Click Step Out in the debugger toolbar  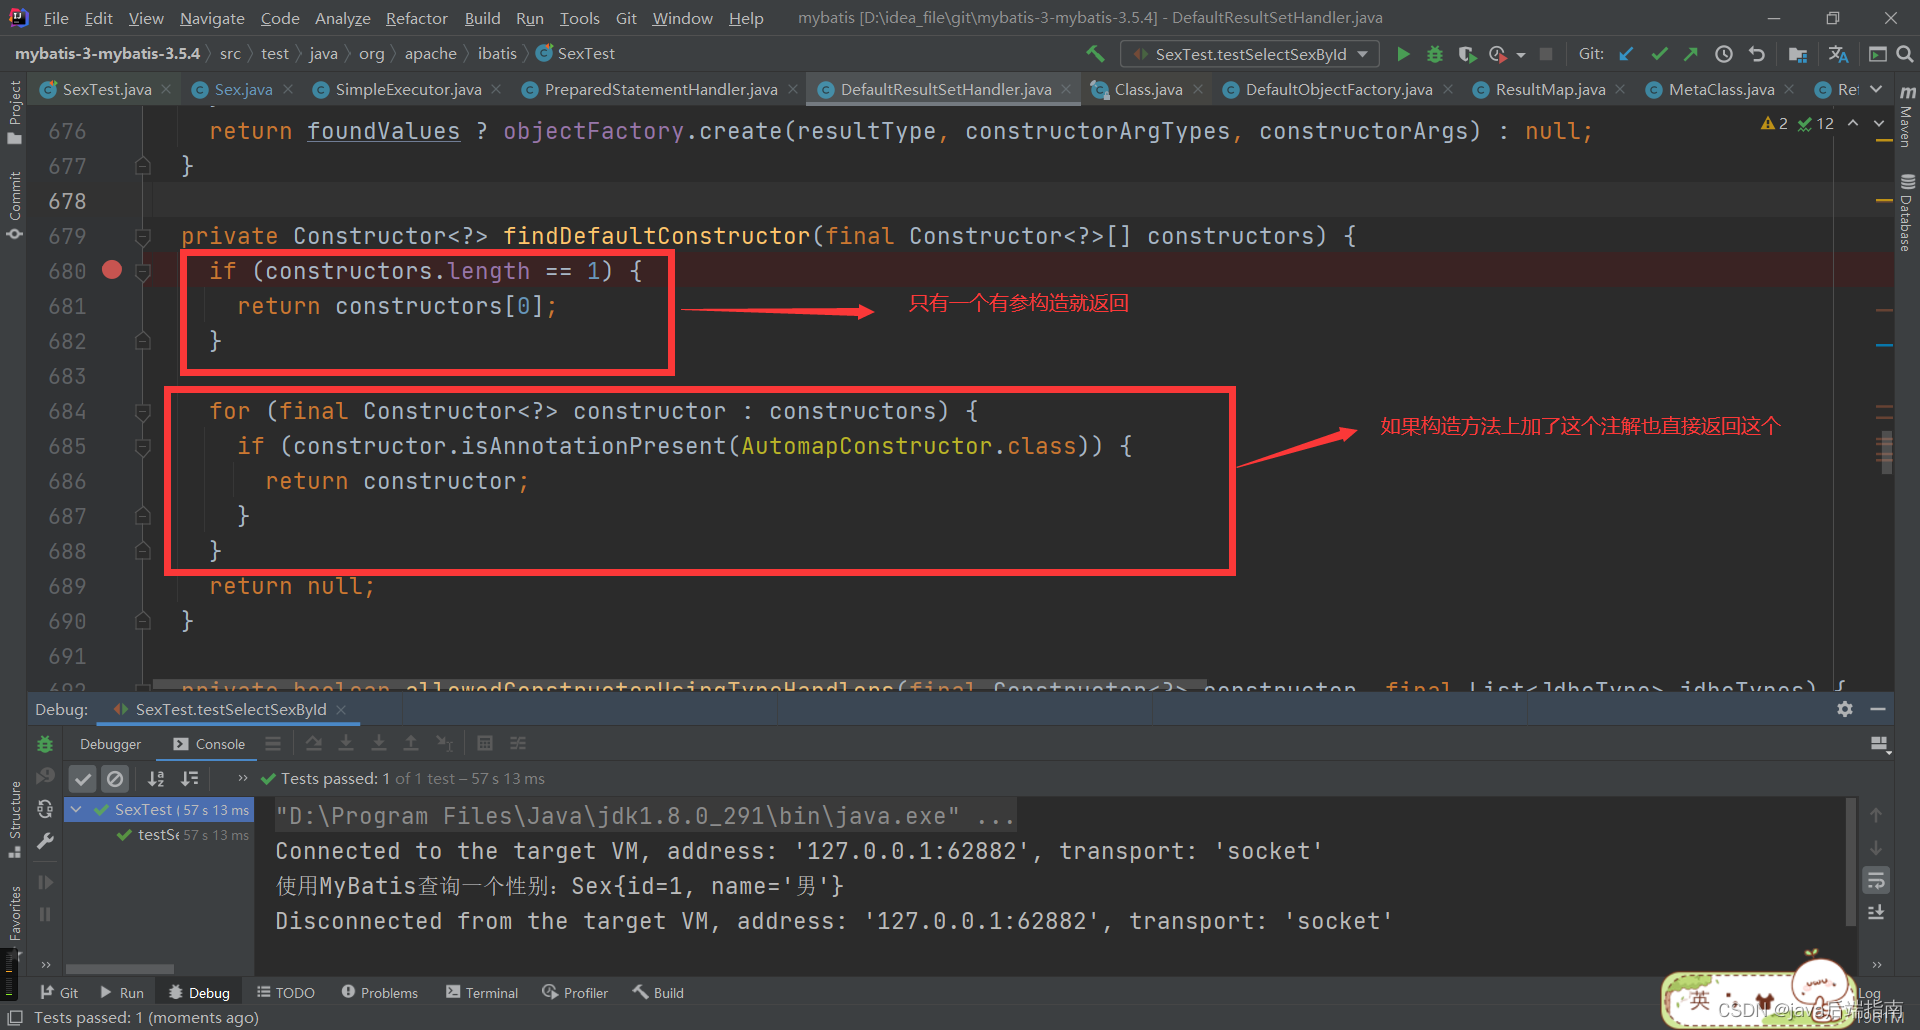tap(411, 743)
